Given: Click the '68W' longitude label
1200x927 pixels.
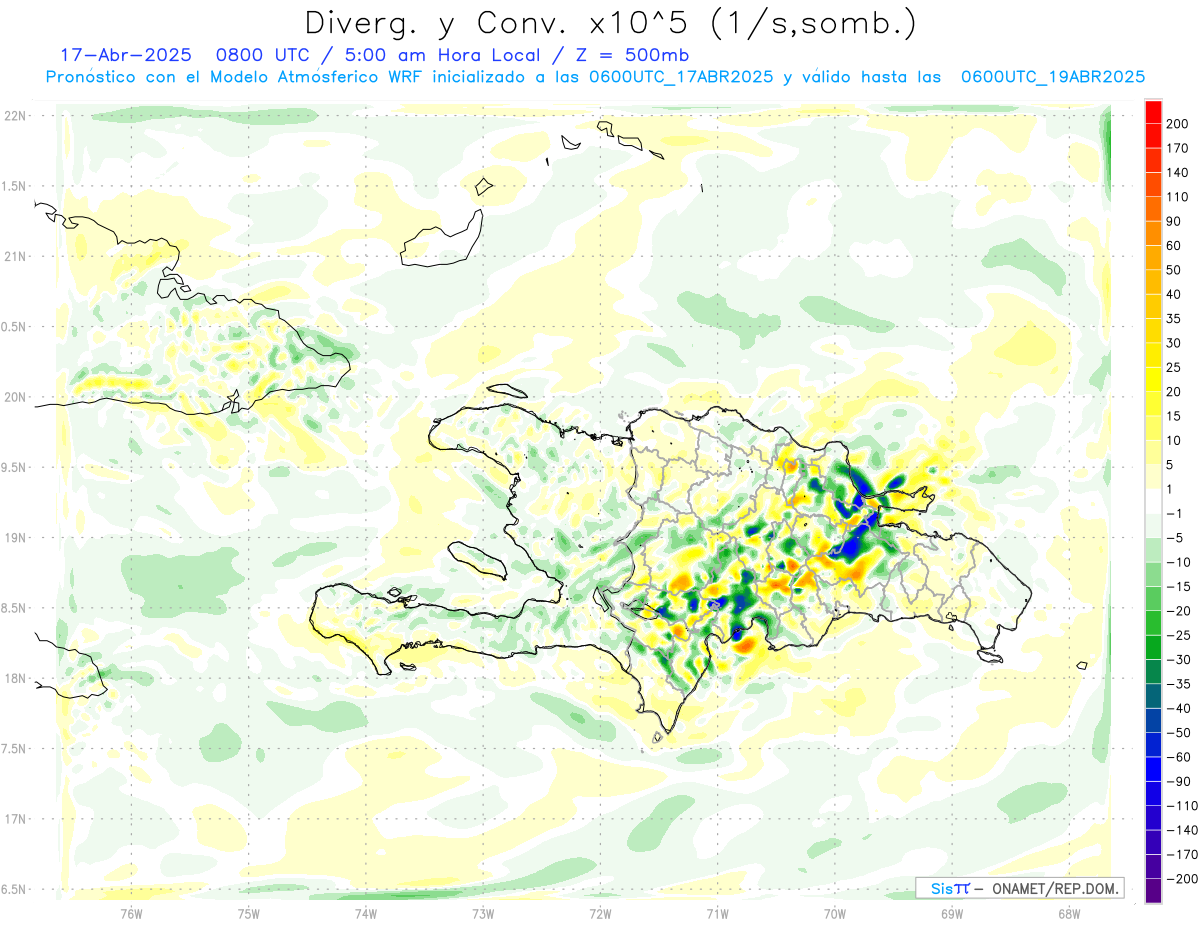Looking at the screenshot, I should point(1068,914).
